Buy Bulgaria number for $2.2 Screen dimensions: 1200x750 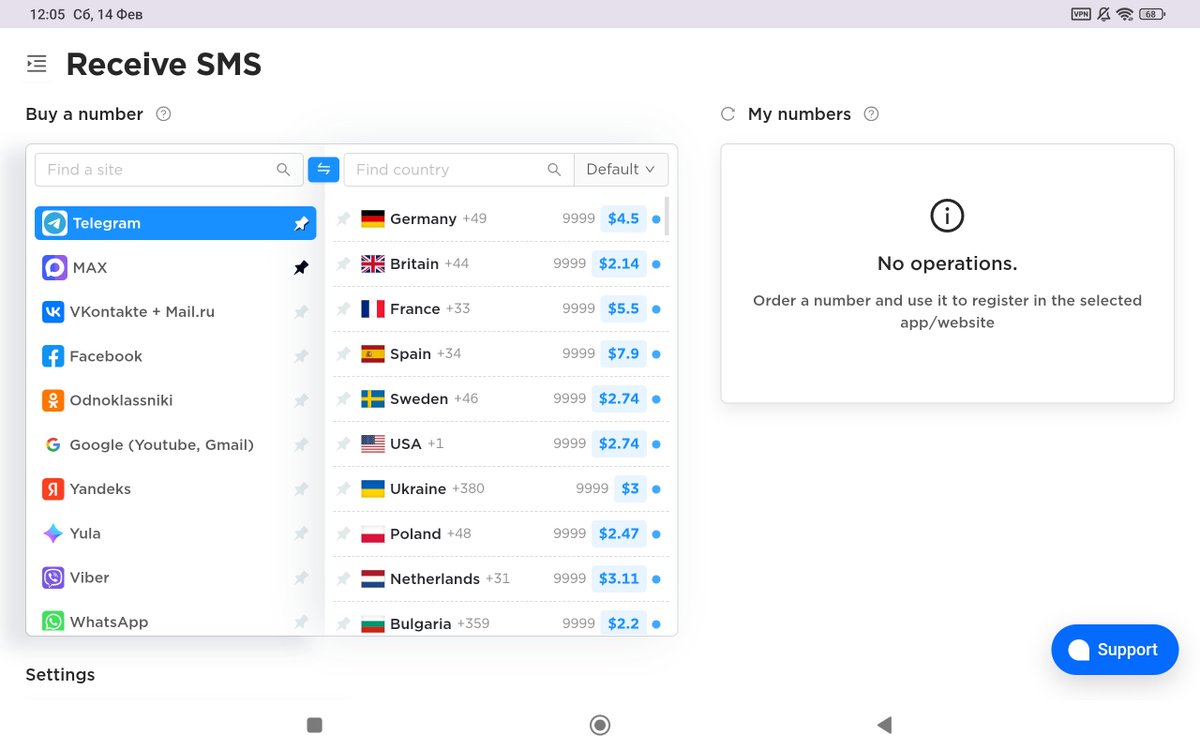(x=623, y=623)
